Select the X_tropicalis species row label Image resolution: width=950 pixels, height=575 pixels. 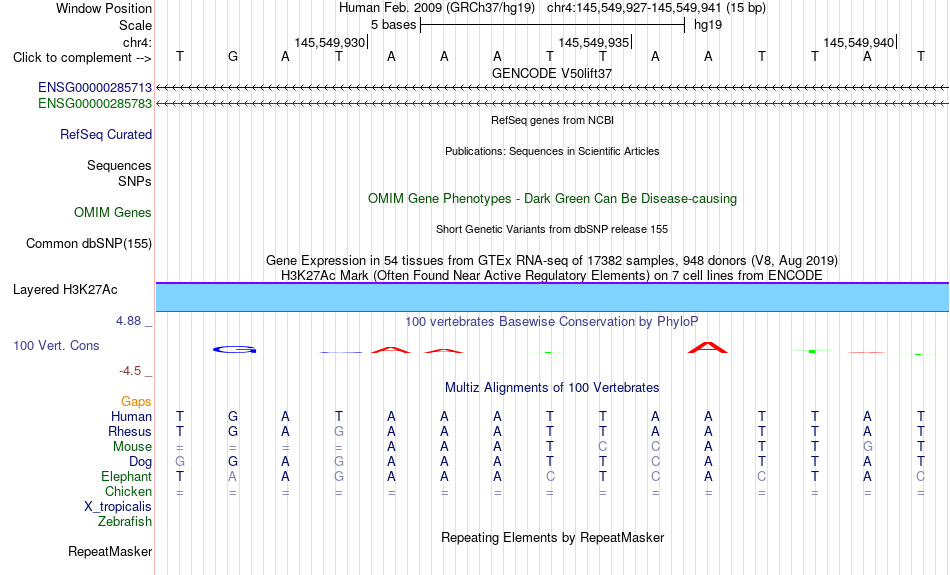pos(118,507)
